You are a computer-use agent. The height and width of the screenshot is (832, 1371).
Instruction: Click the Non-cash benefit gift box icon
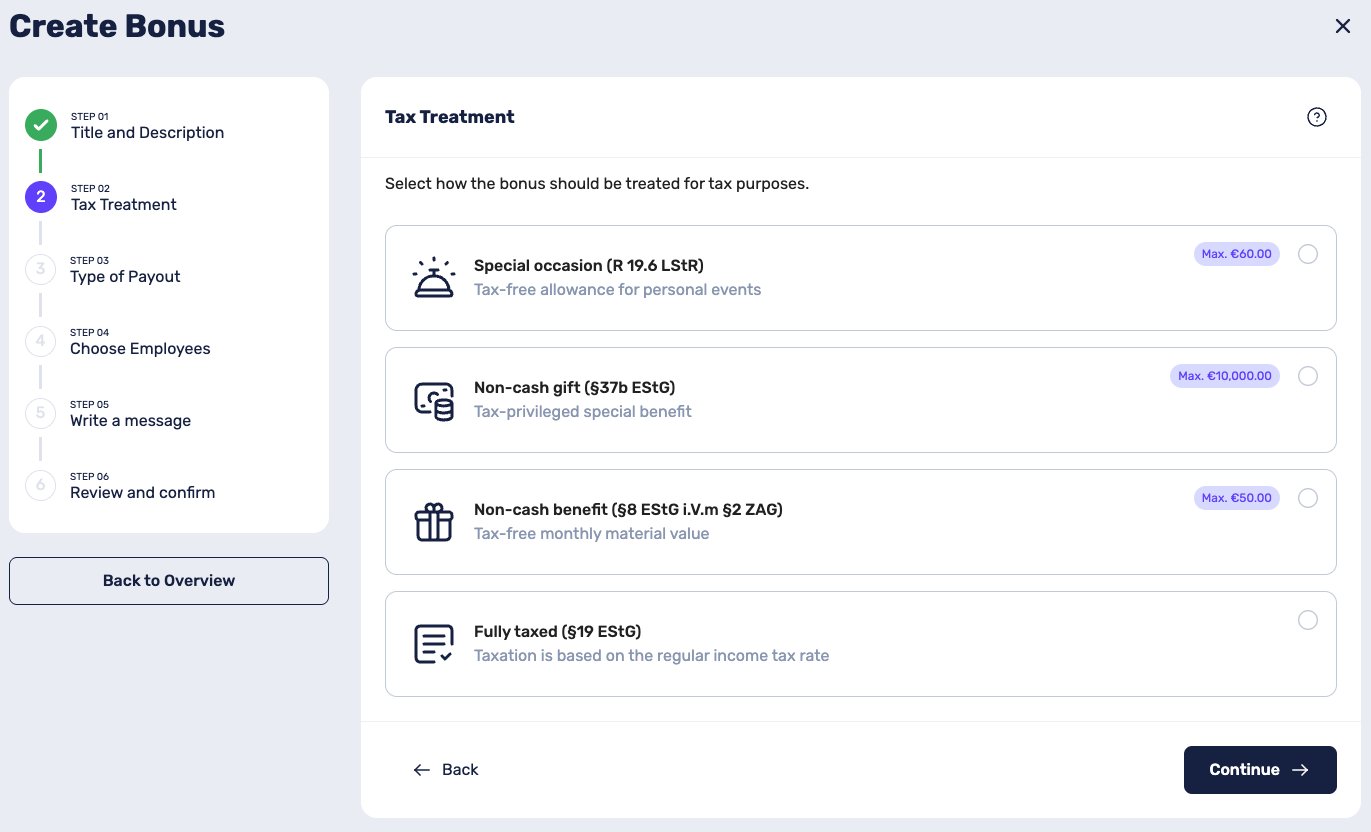click(x=434, y=522)
